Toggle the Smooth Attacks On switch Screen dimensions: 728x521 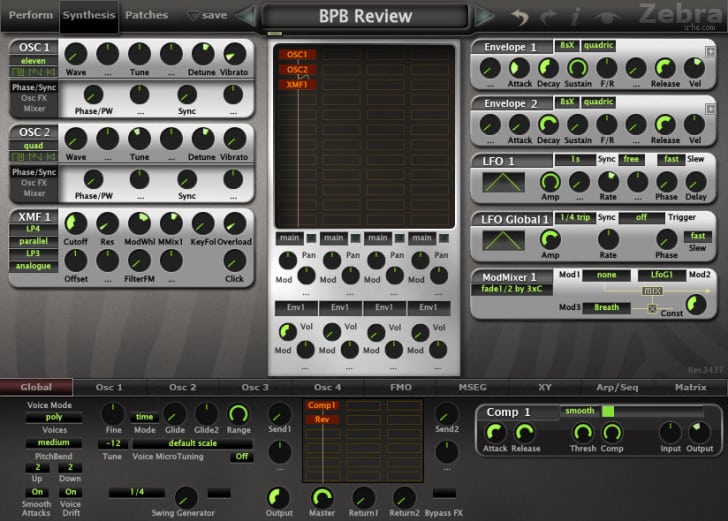click(37, 492)
